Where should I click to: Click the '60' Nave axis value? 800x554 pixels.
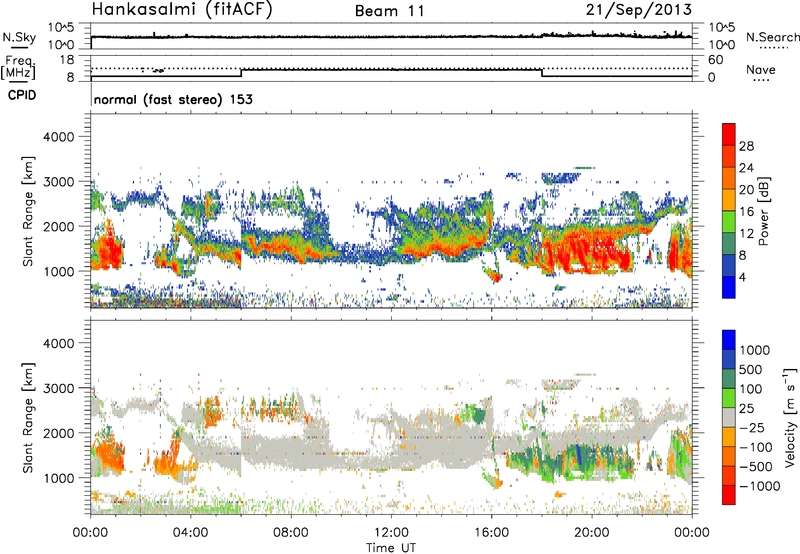click(x=716, y=60)
